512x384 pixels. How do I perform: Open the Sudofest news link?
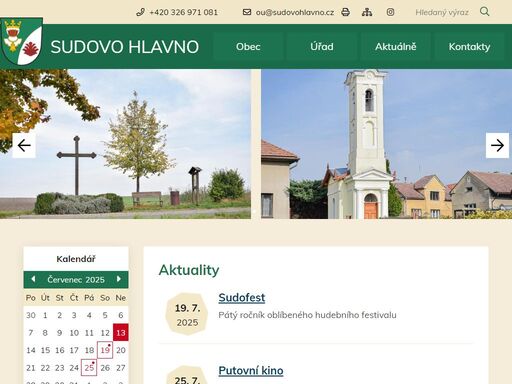[x=242, y=298]
